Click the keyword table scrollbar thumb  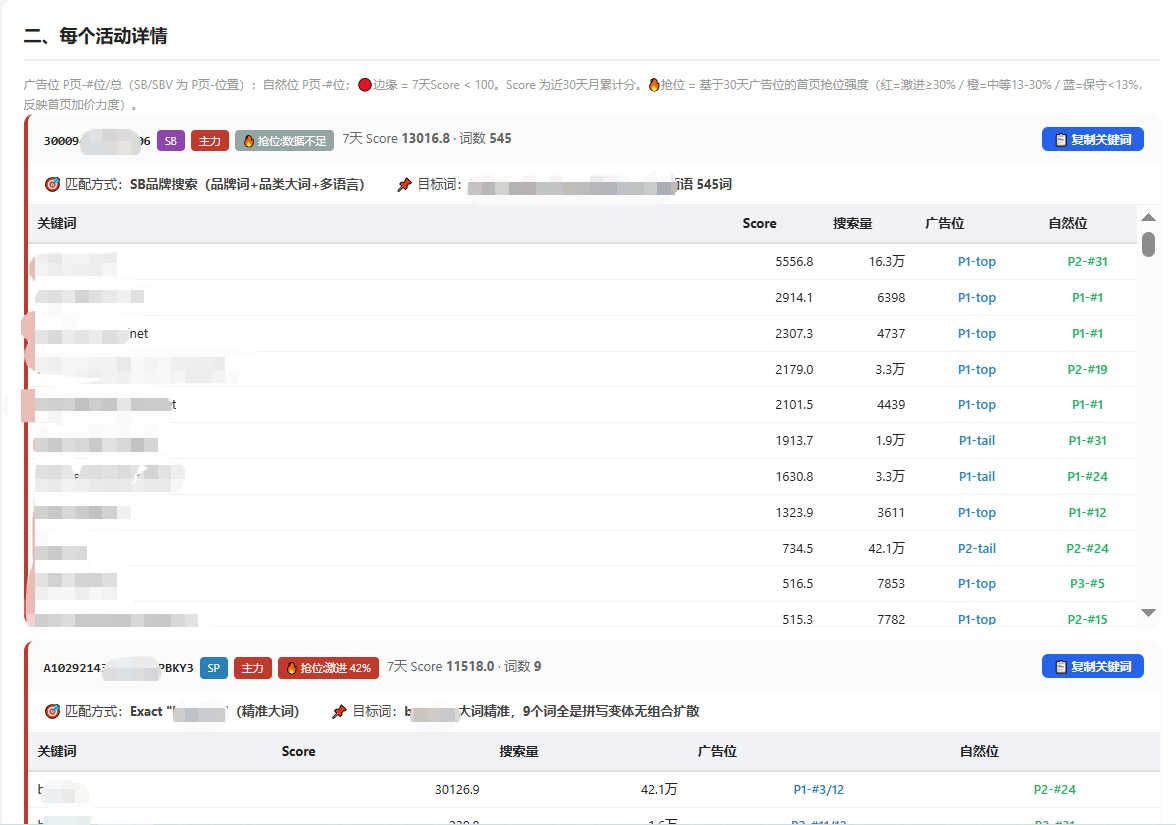coord(1148,244)
